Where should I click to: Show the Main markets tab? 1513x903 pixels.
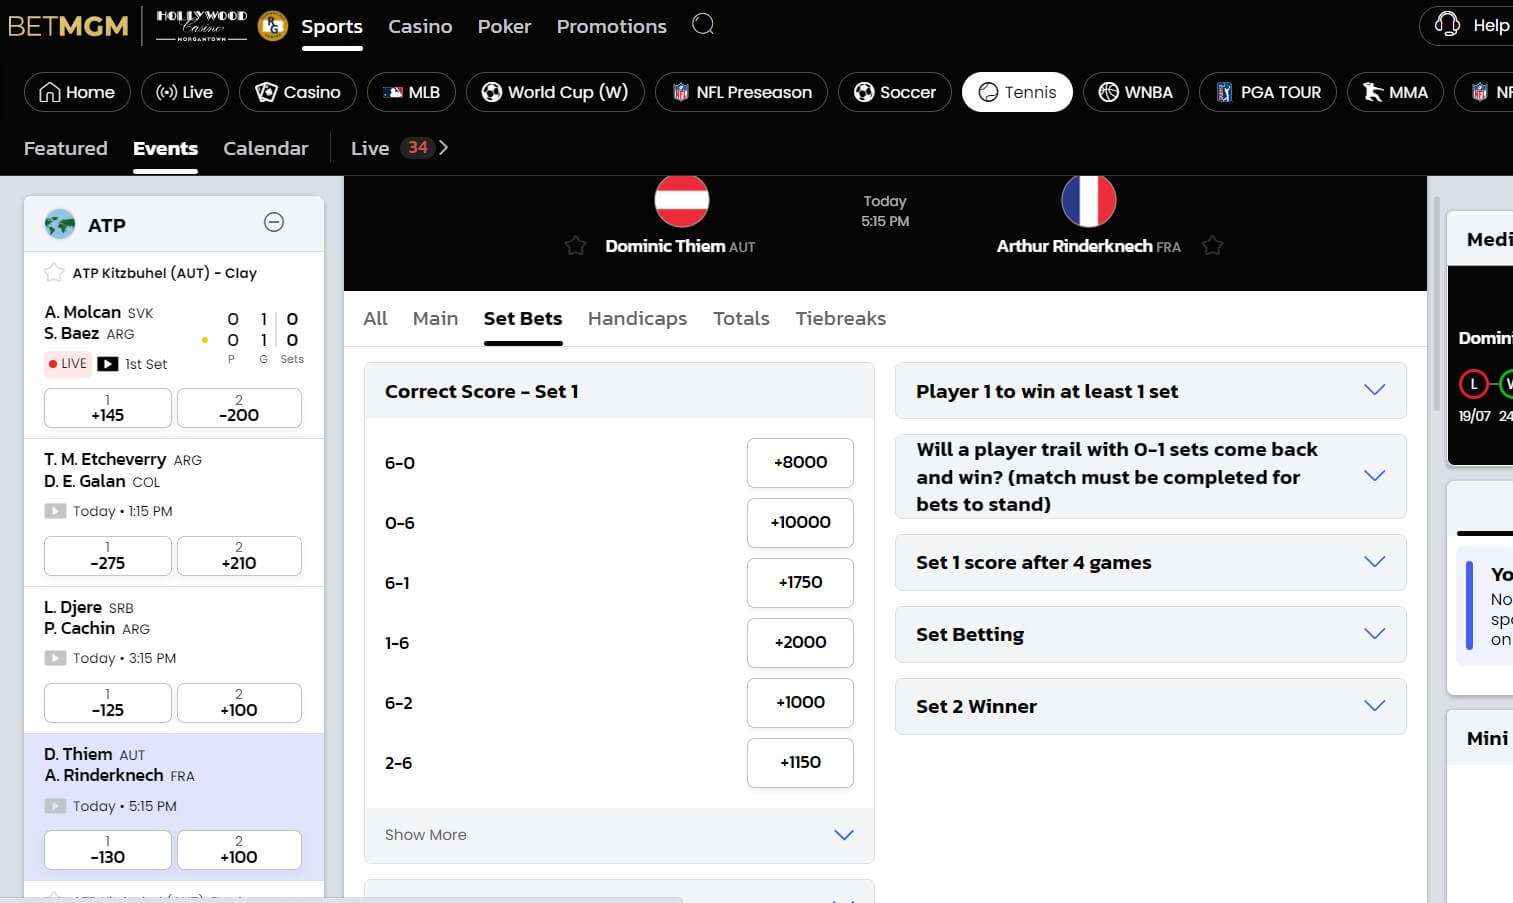(x=435, y=318)
